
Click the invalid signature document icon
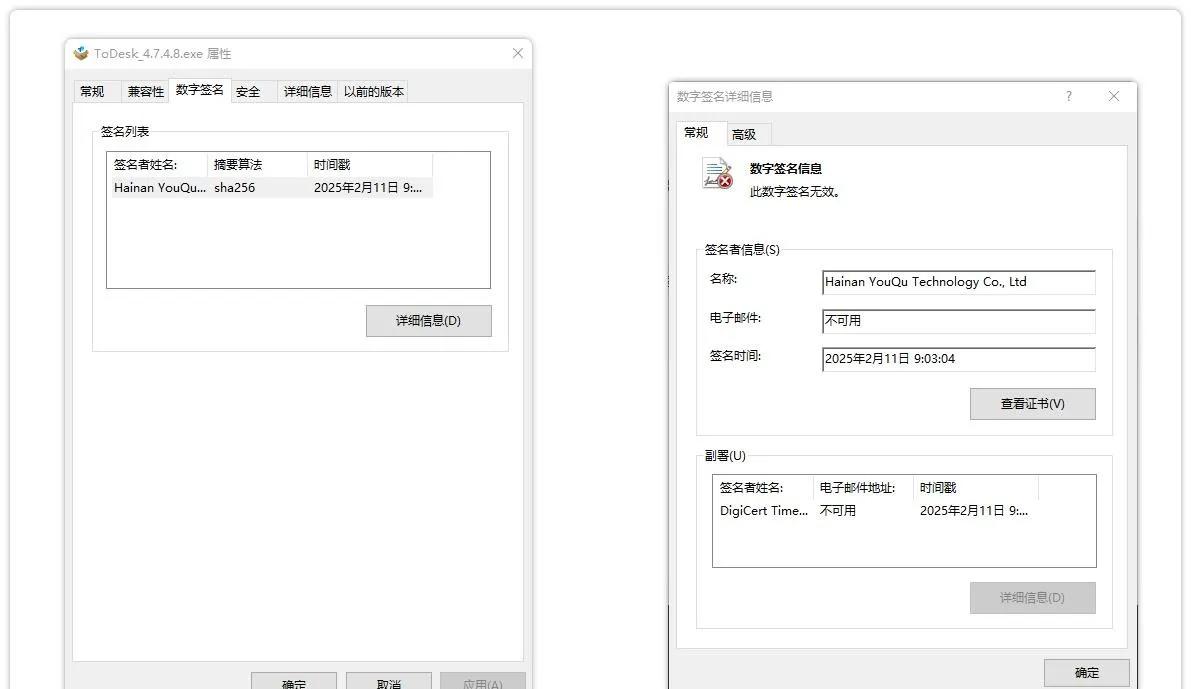click(x=717, y=173)
